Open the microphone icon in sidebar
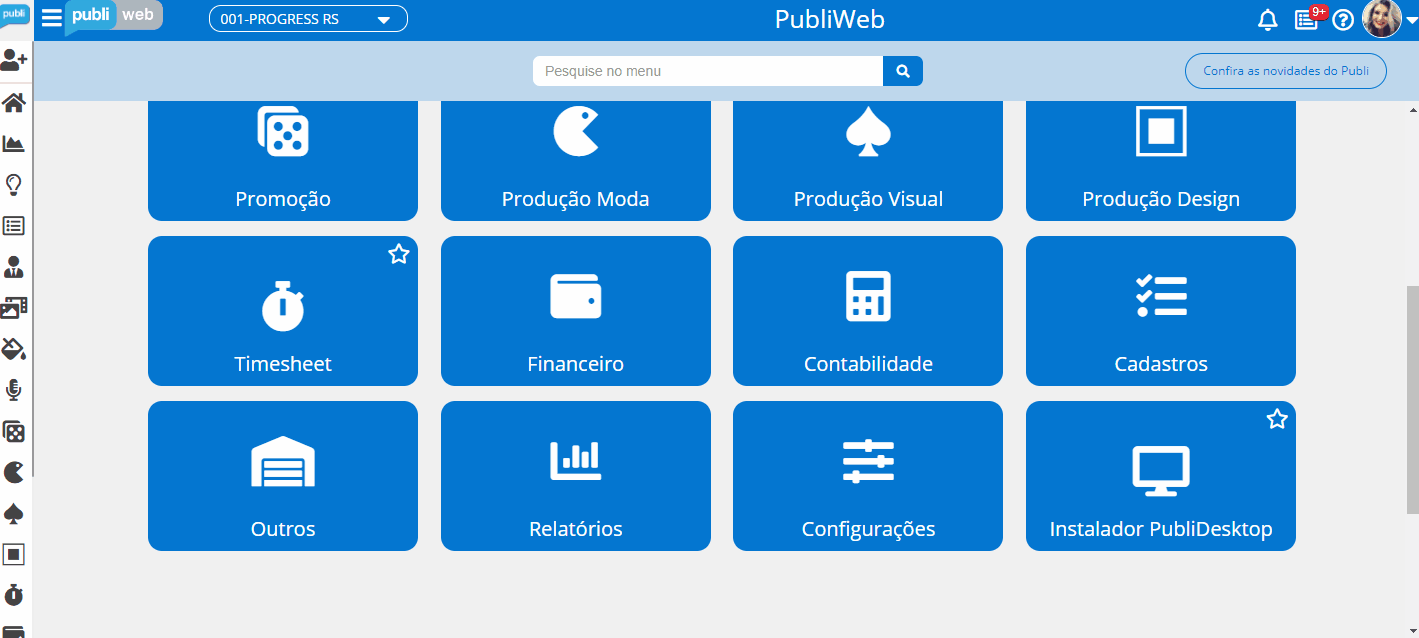Screen dimensions: 1419x638 pyautogui.click(x=14, y=390)
